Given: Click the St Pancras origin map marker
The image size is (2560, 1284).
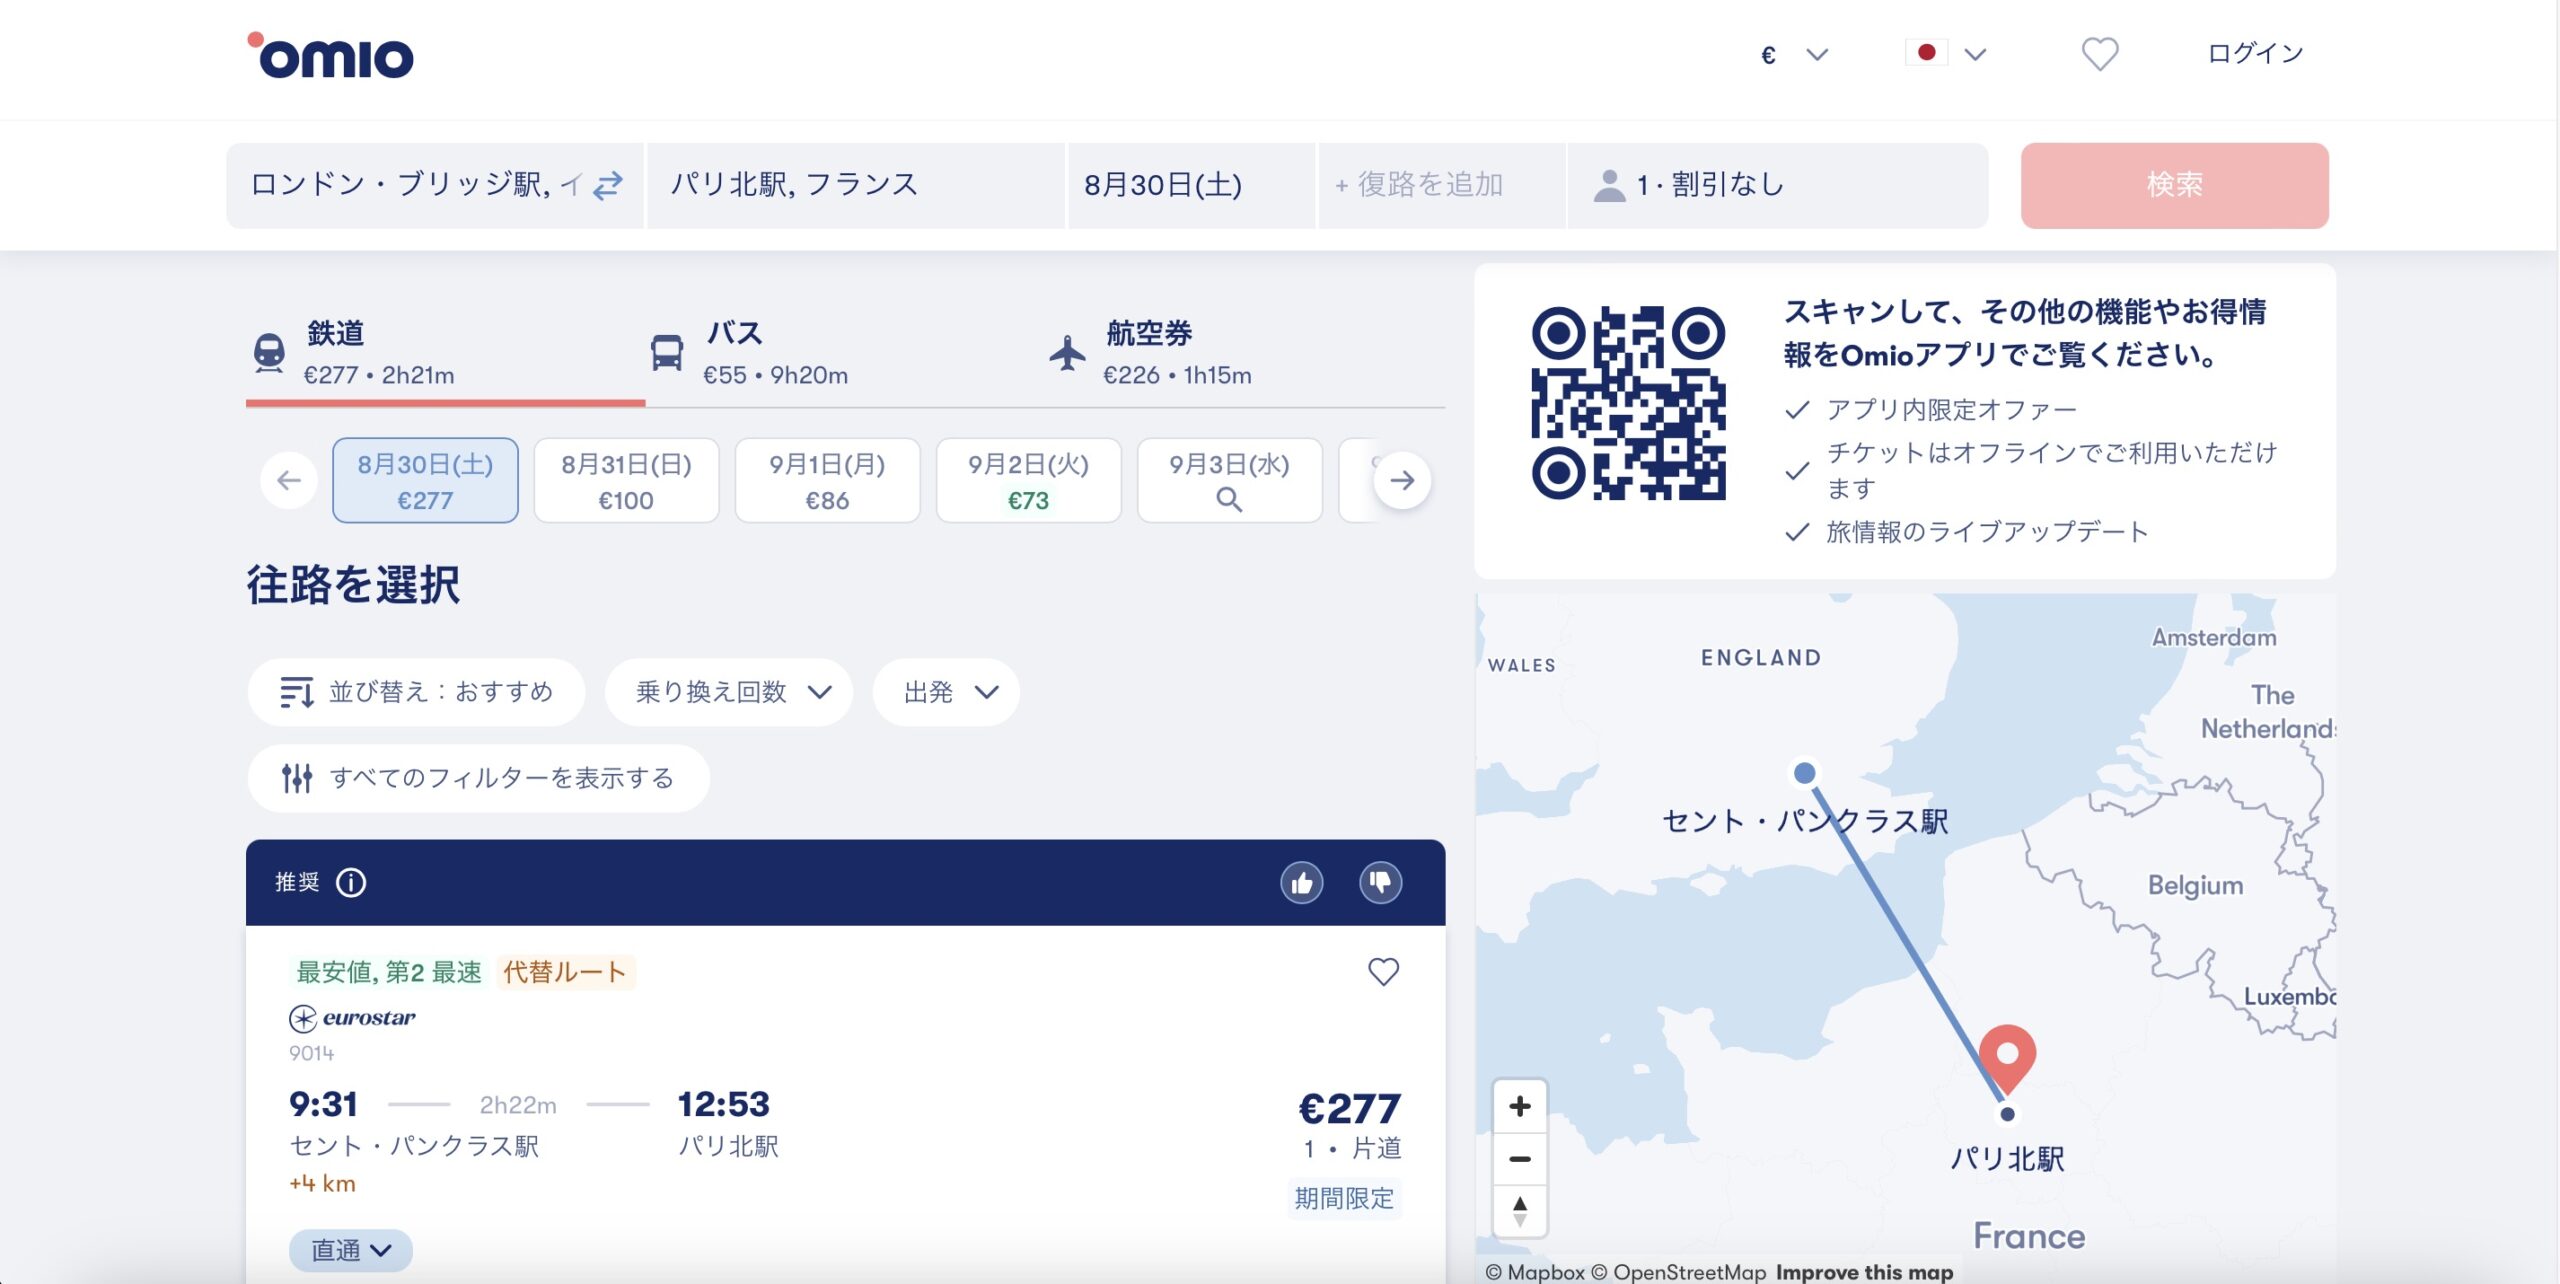Looking at the screenshot, I should (x=1804, y=773).
